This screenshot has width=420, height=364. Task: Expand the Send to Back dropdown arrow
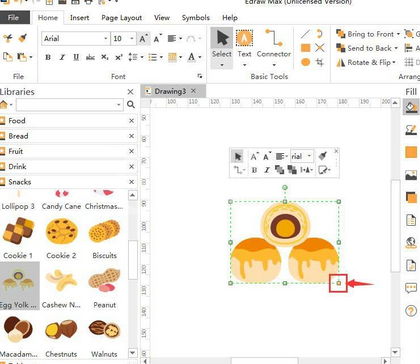396,48
